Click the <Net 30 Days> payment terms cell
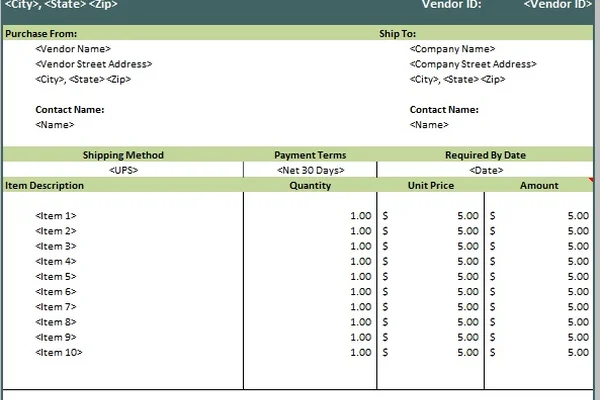 (x=310, y=170)
